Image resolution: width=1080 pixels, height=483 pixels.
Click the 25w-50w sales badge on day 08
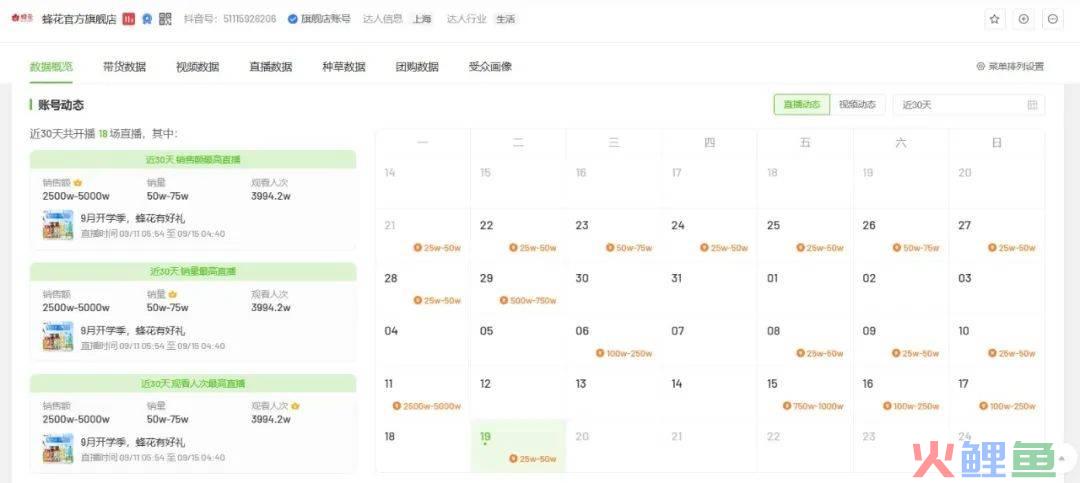tap(820, 353)
